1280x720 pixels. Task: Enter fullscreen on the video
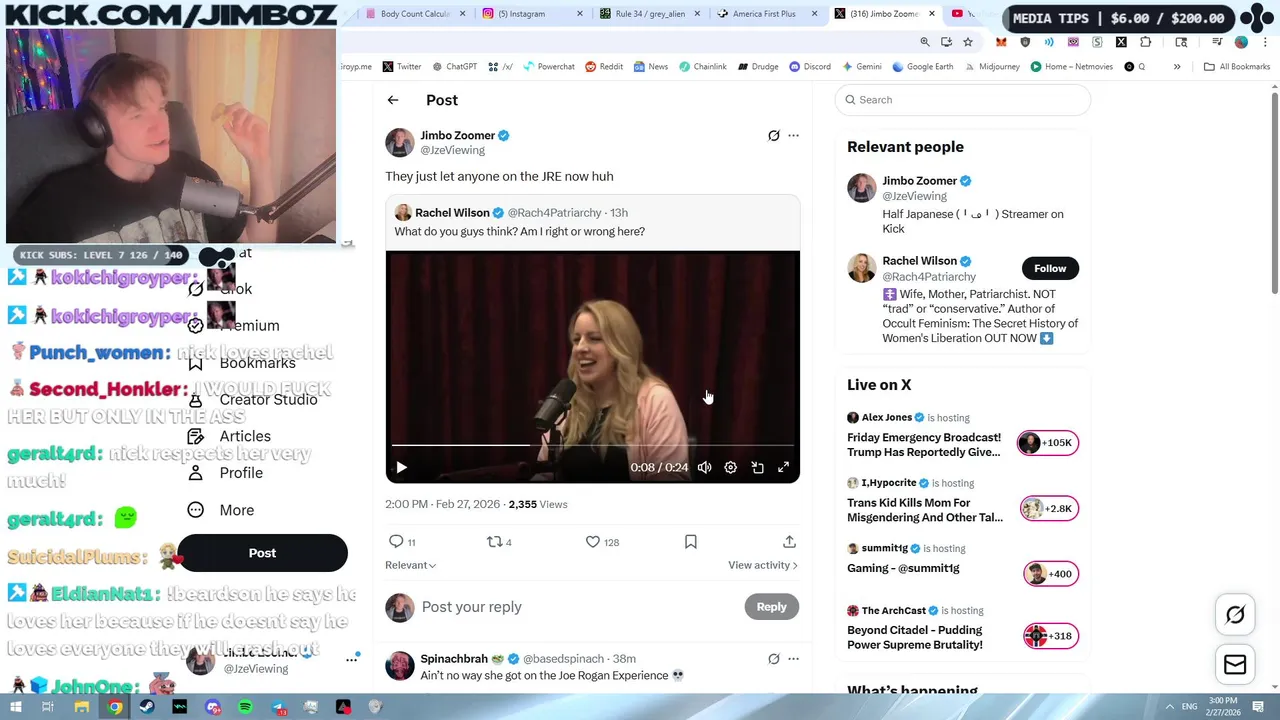point(784,467)
